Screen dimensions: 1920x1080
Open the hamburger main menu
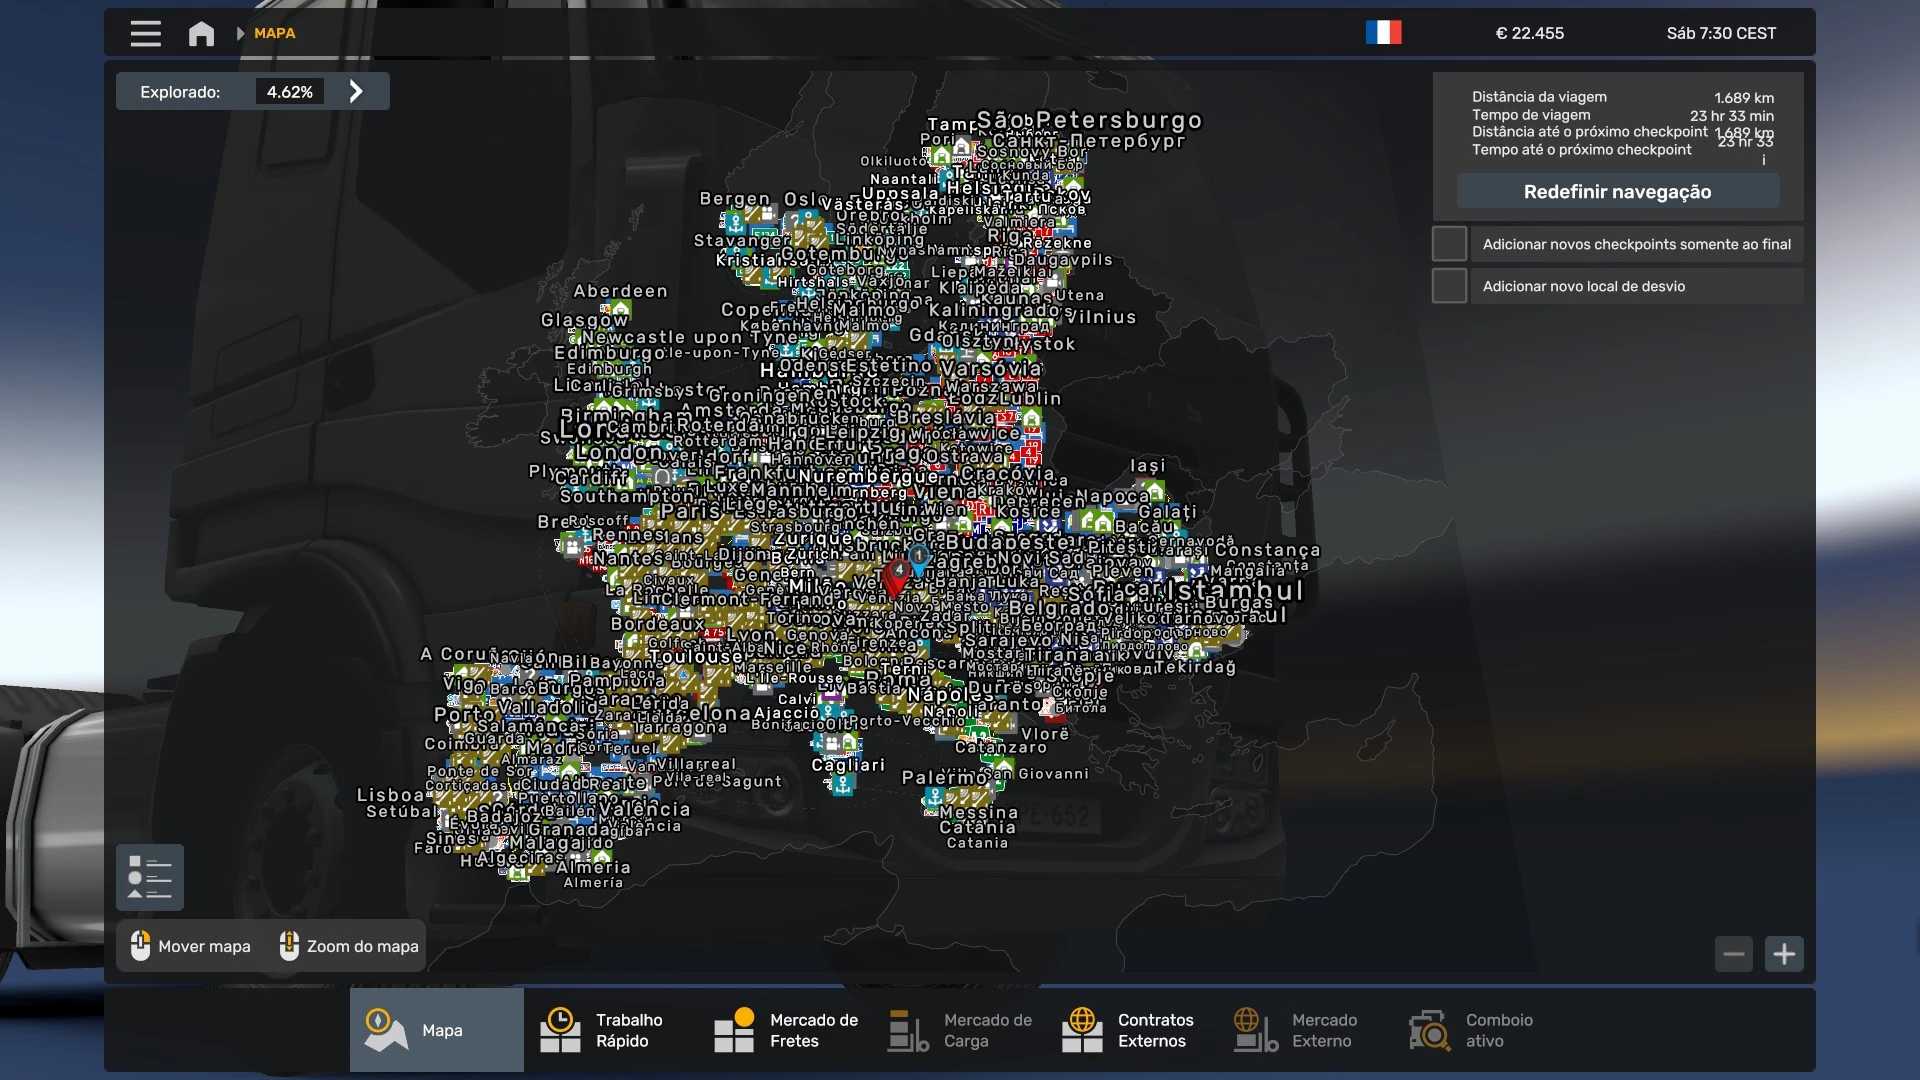tap(145, 34)
